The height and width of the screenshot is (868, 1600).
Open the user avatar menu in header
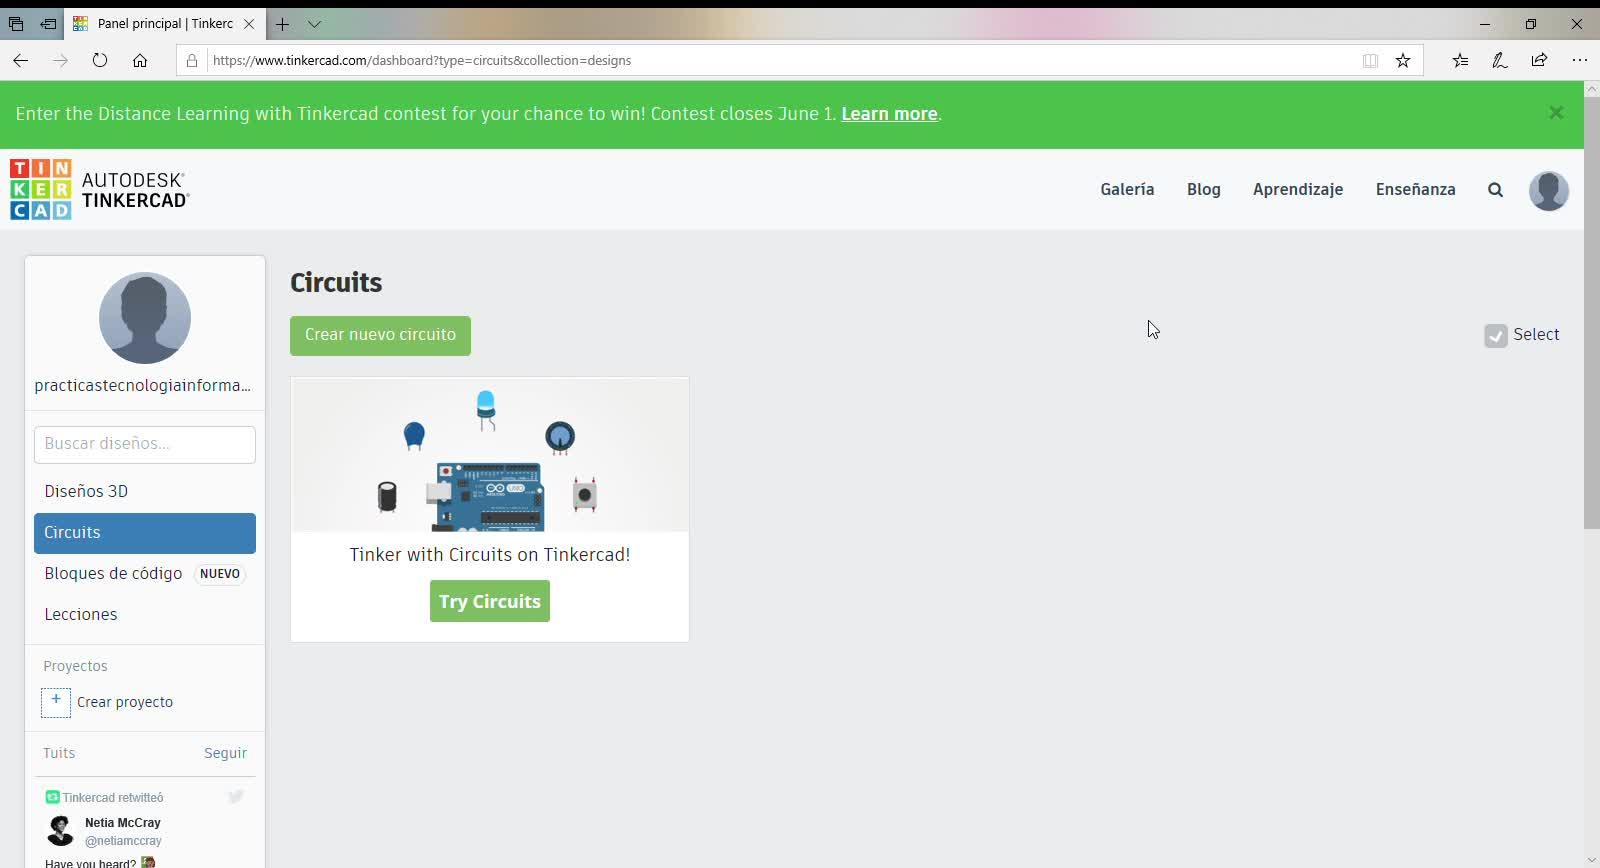(x=1548, y=190)
